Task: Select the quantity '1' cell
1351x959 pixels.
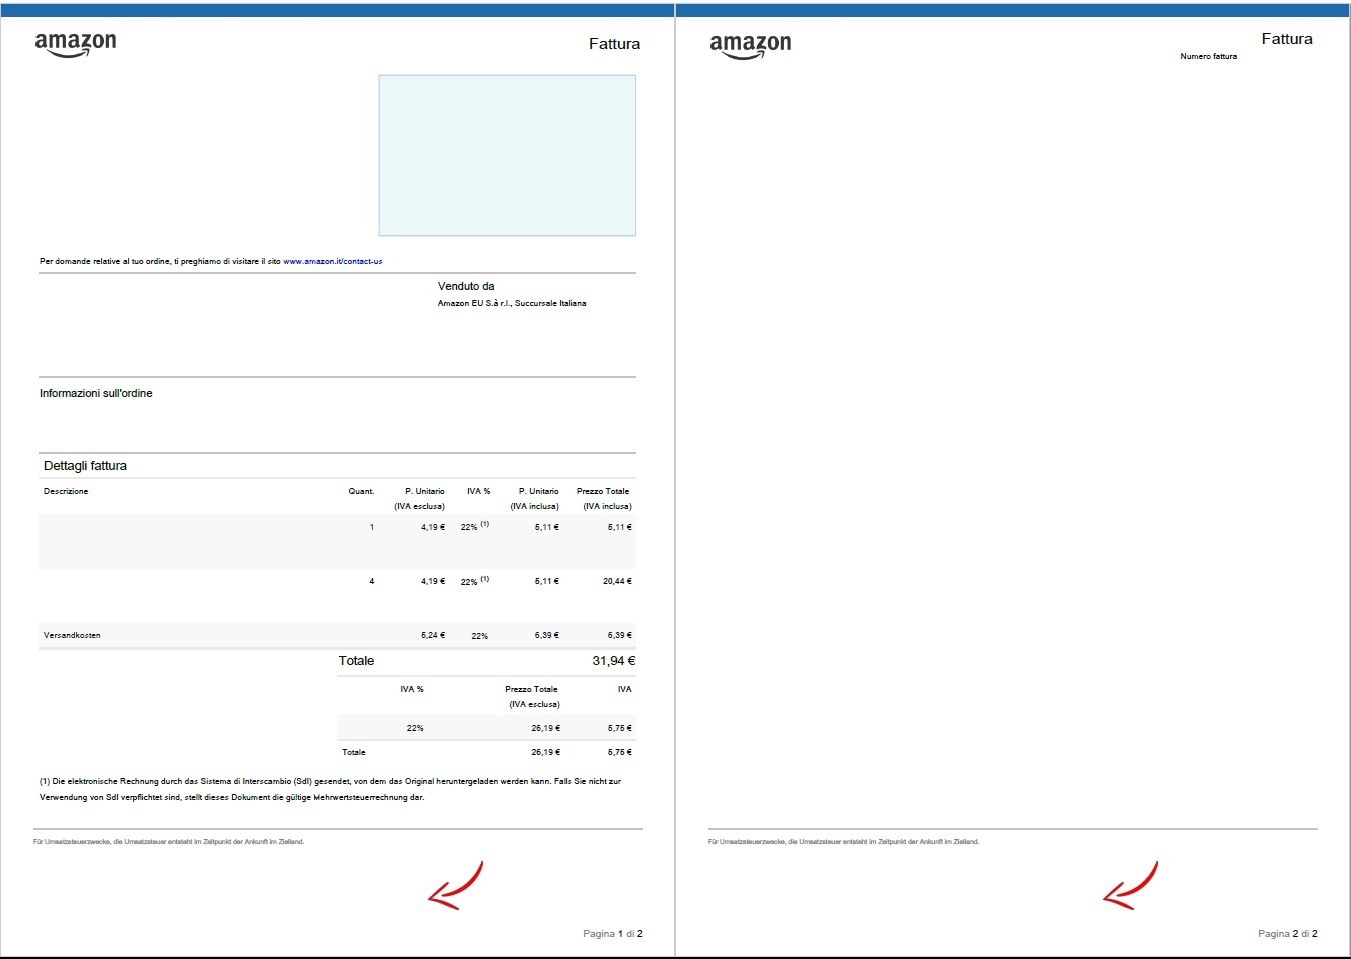Action: 372,527
